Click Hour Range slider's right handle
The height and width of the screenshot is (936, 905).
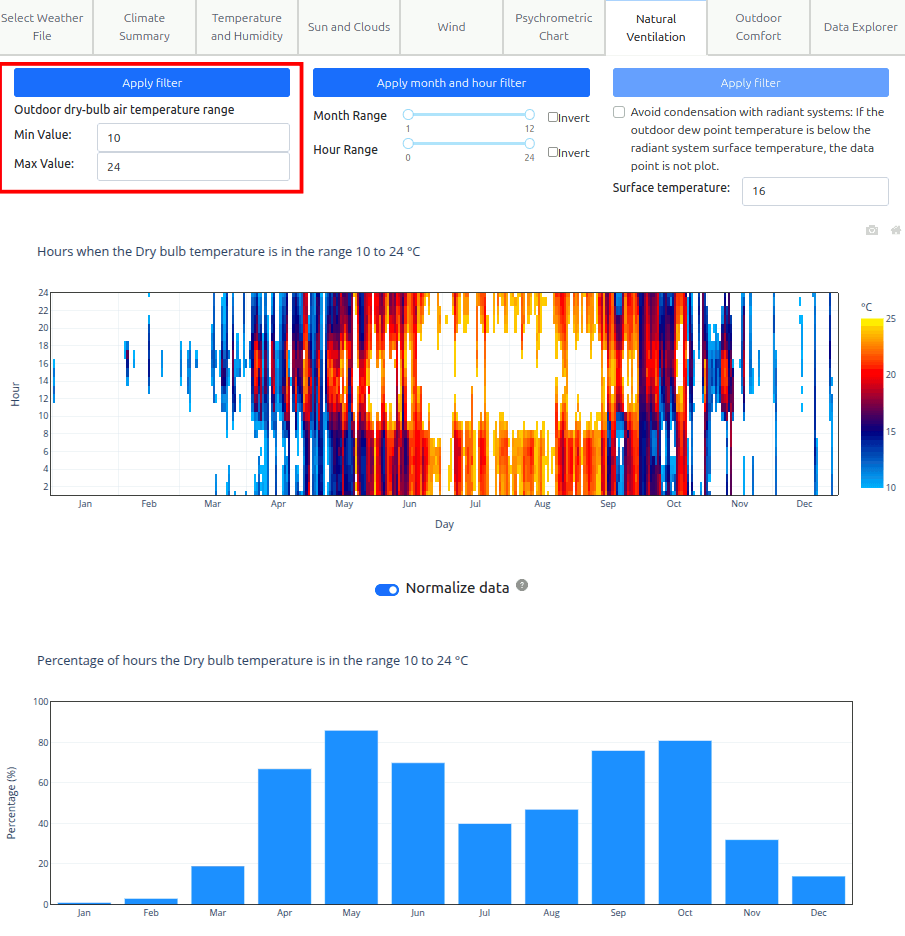pyautogui.click(x=529, y=144)
